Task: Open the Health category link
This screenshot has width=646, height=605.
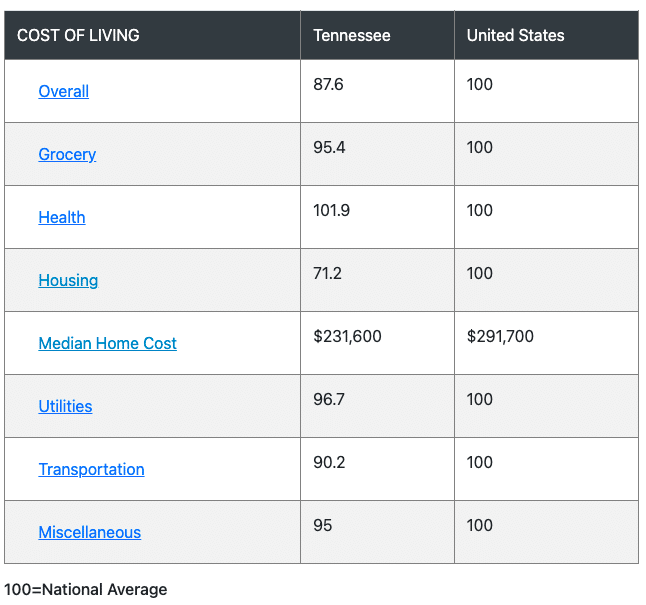Action: [x=61, y=217]
